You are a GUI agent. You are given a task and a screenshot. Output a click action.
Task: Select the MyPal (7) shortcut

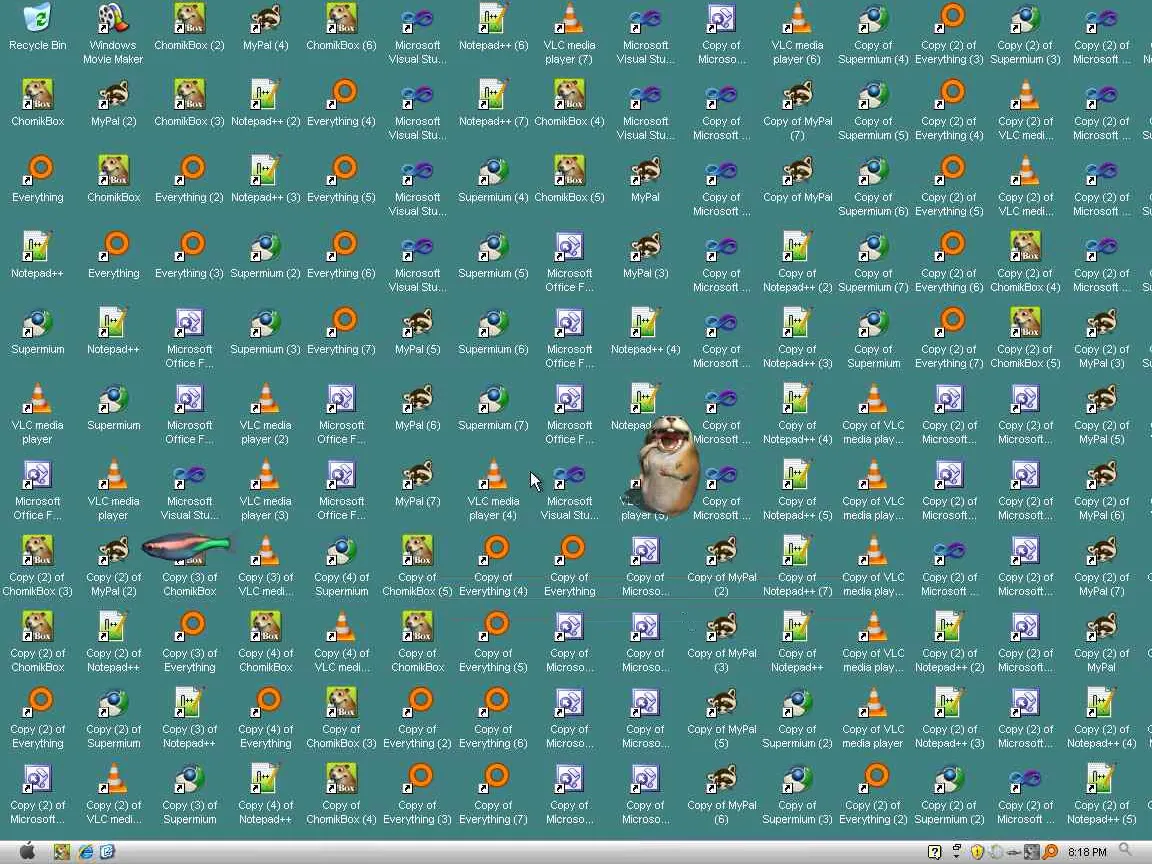pos(417,483)
